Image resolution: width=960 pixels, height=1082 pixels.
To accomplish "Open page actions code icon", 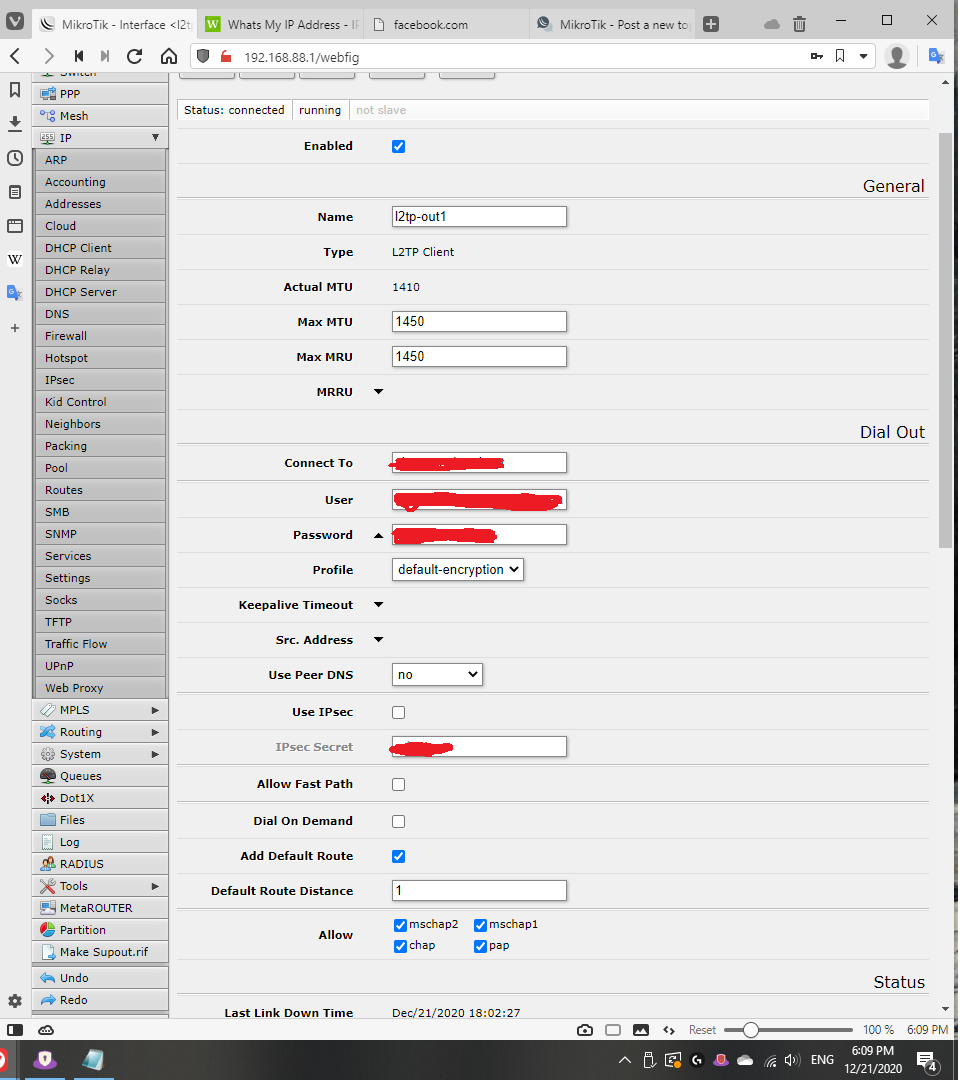I will pyautogui.click(x=669, y=1030).
